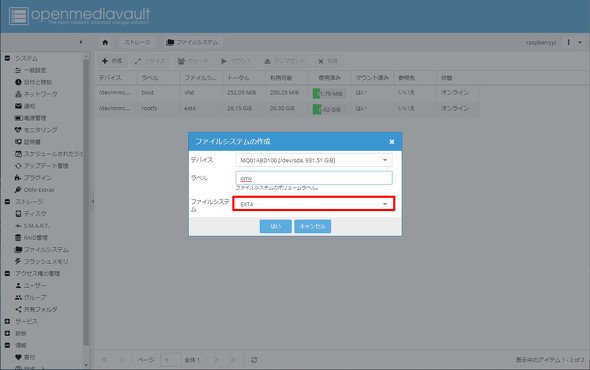The image size is (590, 370).
Task: Click the ラベル text field
Action: (x=314, y=178)
